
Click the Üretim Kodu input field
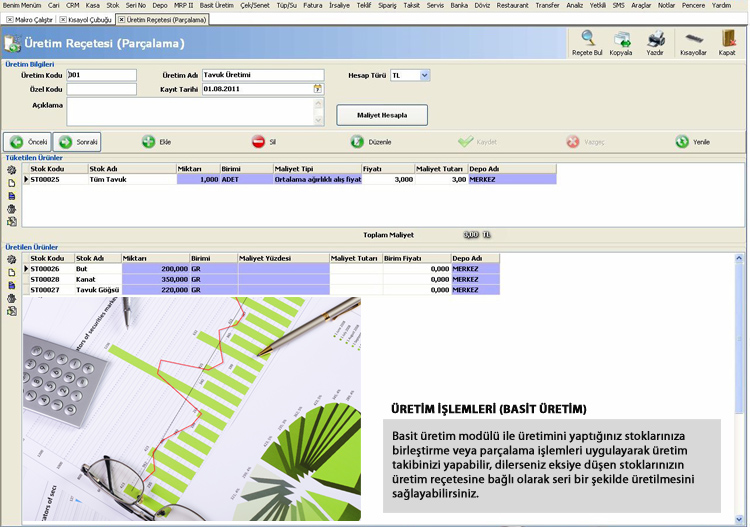point(101,75)
